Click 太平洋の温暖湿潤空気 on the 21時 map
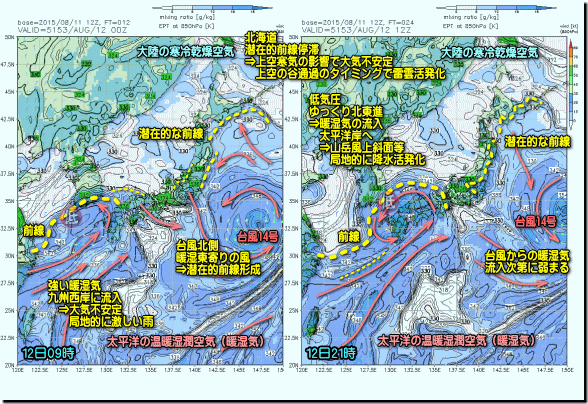588x404 pixels. (456, 341)
